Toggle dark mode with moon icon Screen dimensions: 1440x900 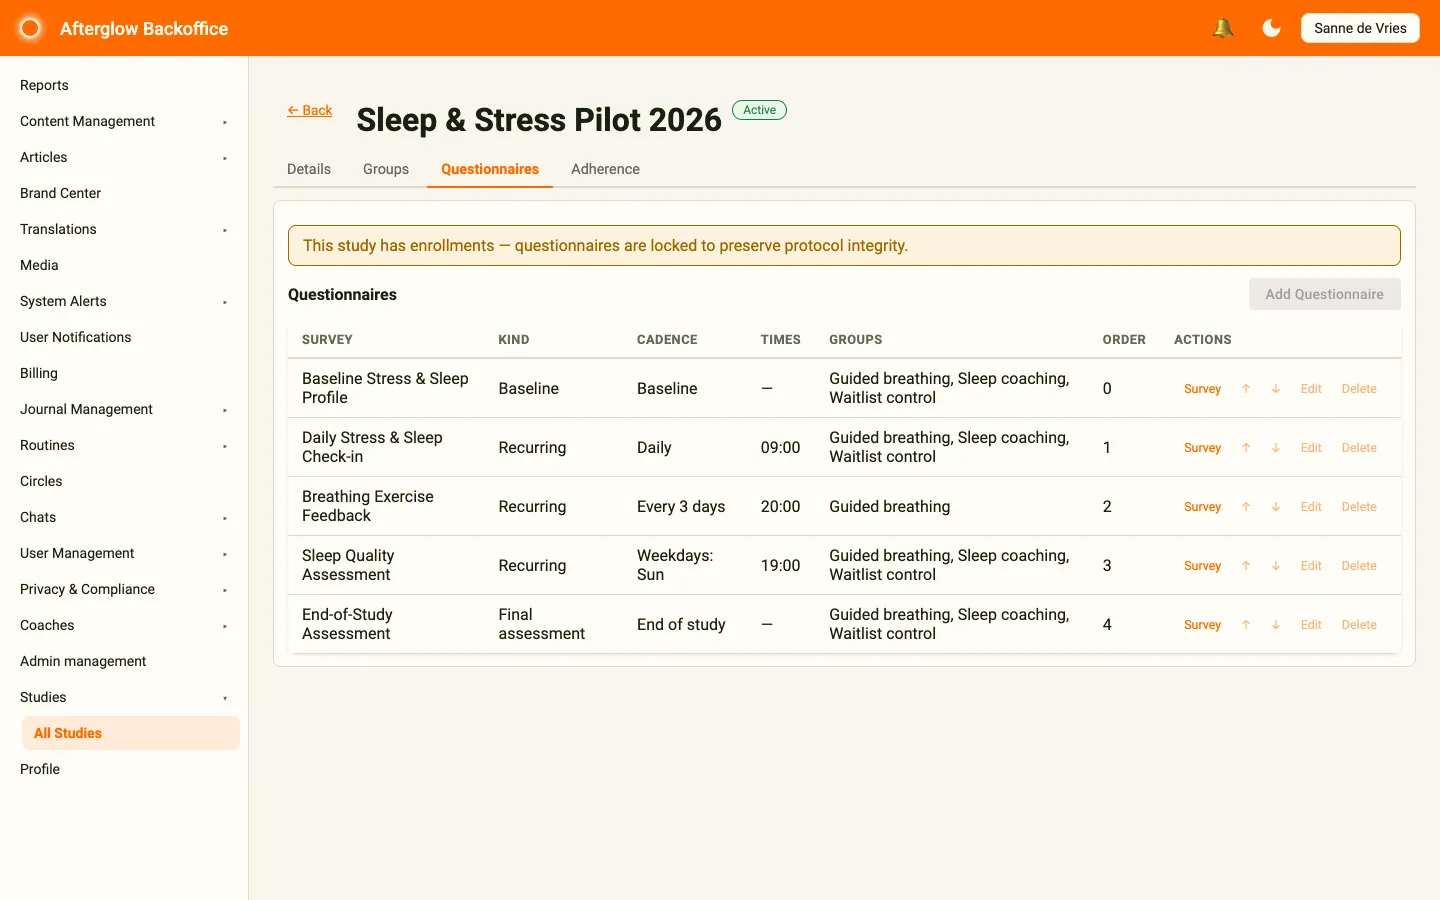click(1271, 28)
